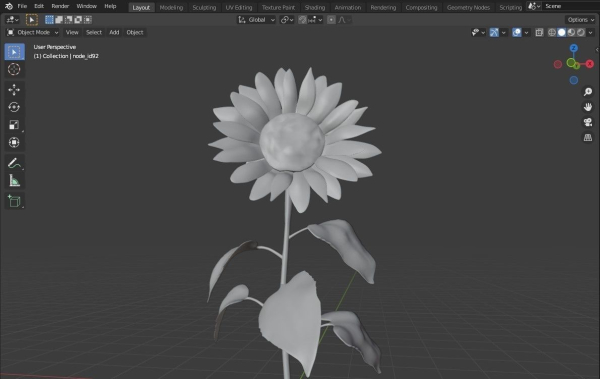Toggle X-Ray display
The image size is (600, 379).
539,33
